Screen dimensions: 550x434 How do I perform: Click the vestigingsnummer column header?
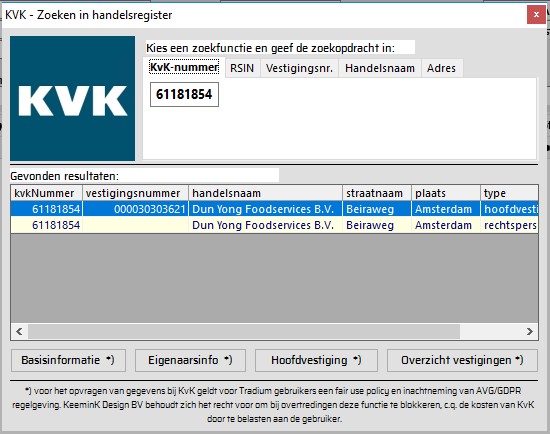tap(135, 193)
